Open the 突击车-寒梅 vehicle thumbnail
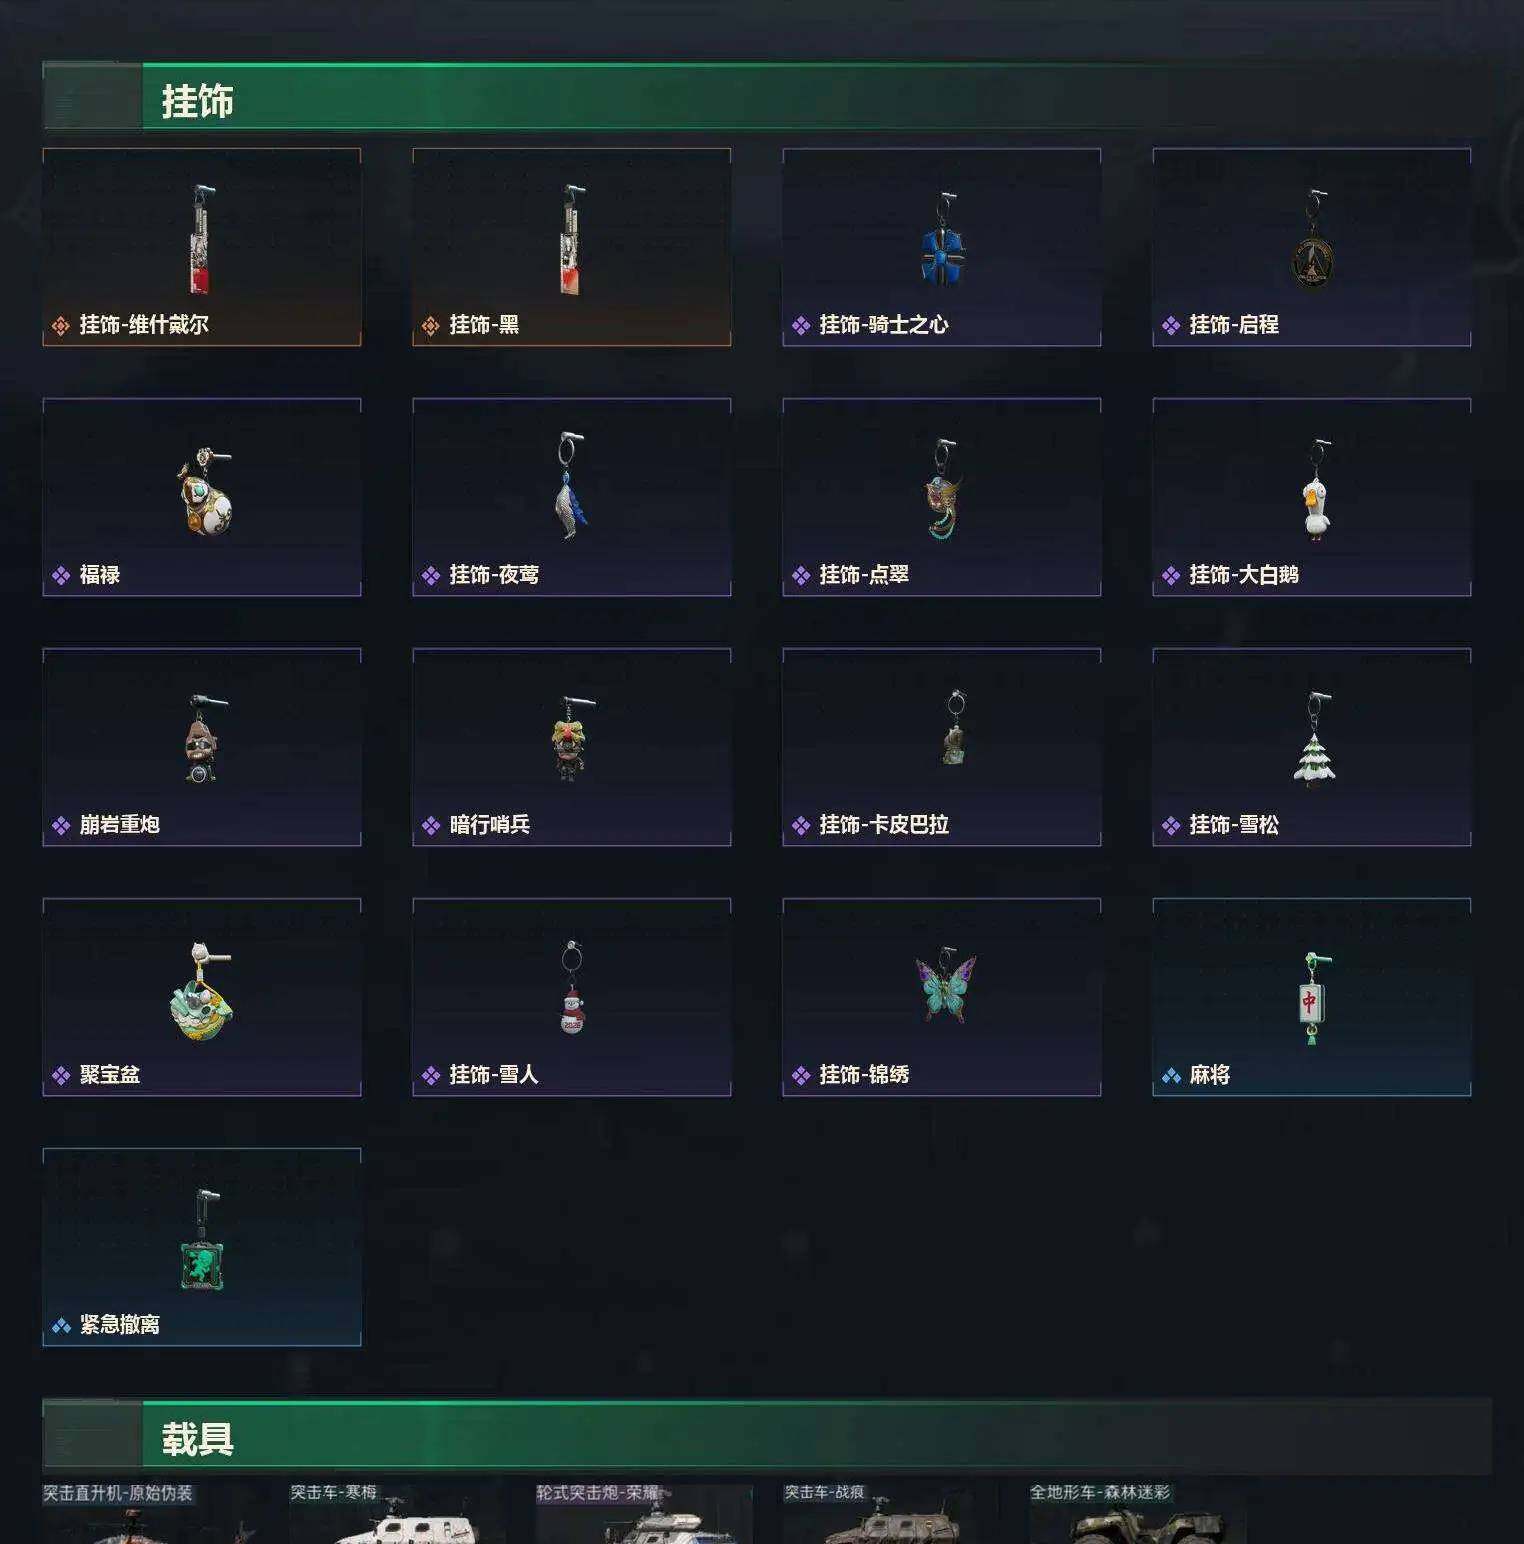The width and height of the screenshot is (1524, 1544). tap(395, 1514)
